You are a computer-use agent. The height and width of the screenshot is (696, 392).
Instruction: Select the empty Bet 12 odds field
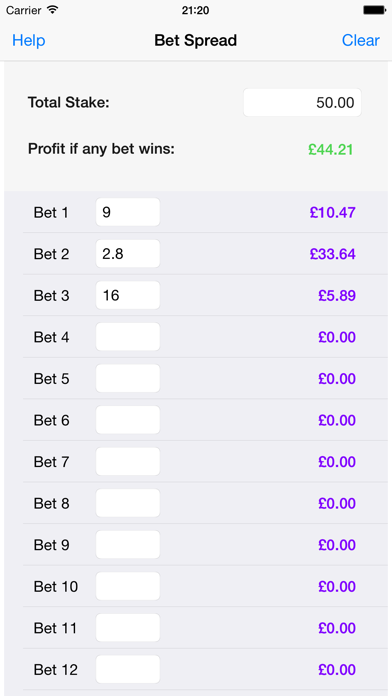coord(128,669)
